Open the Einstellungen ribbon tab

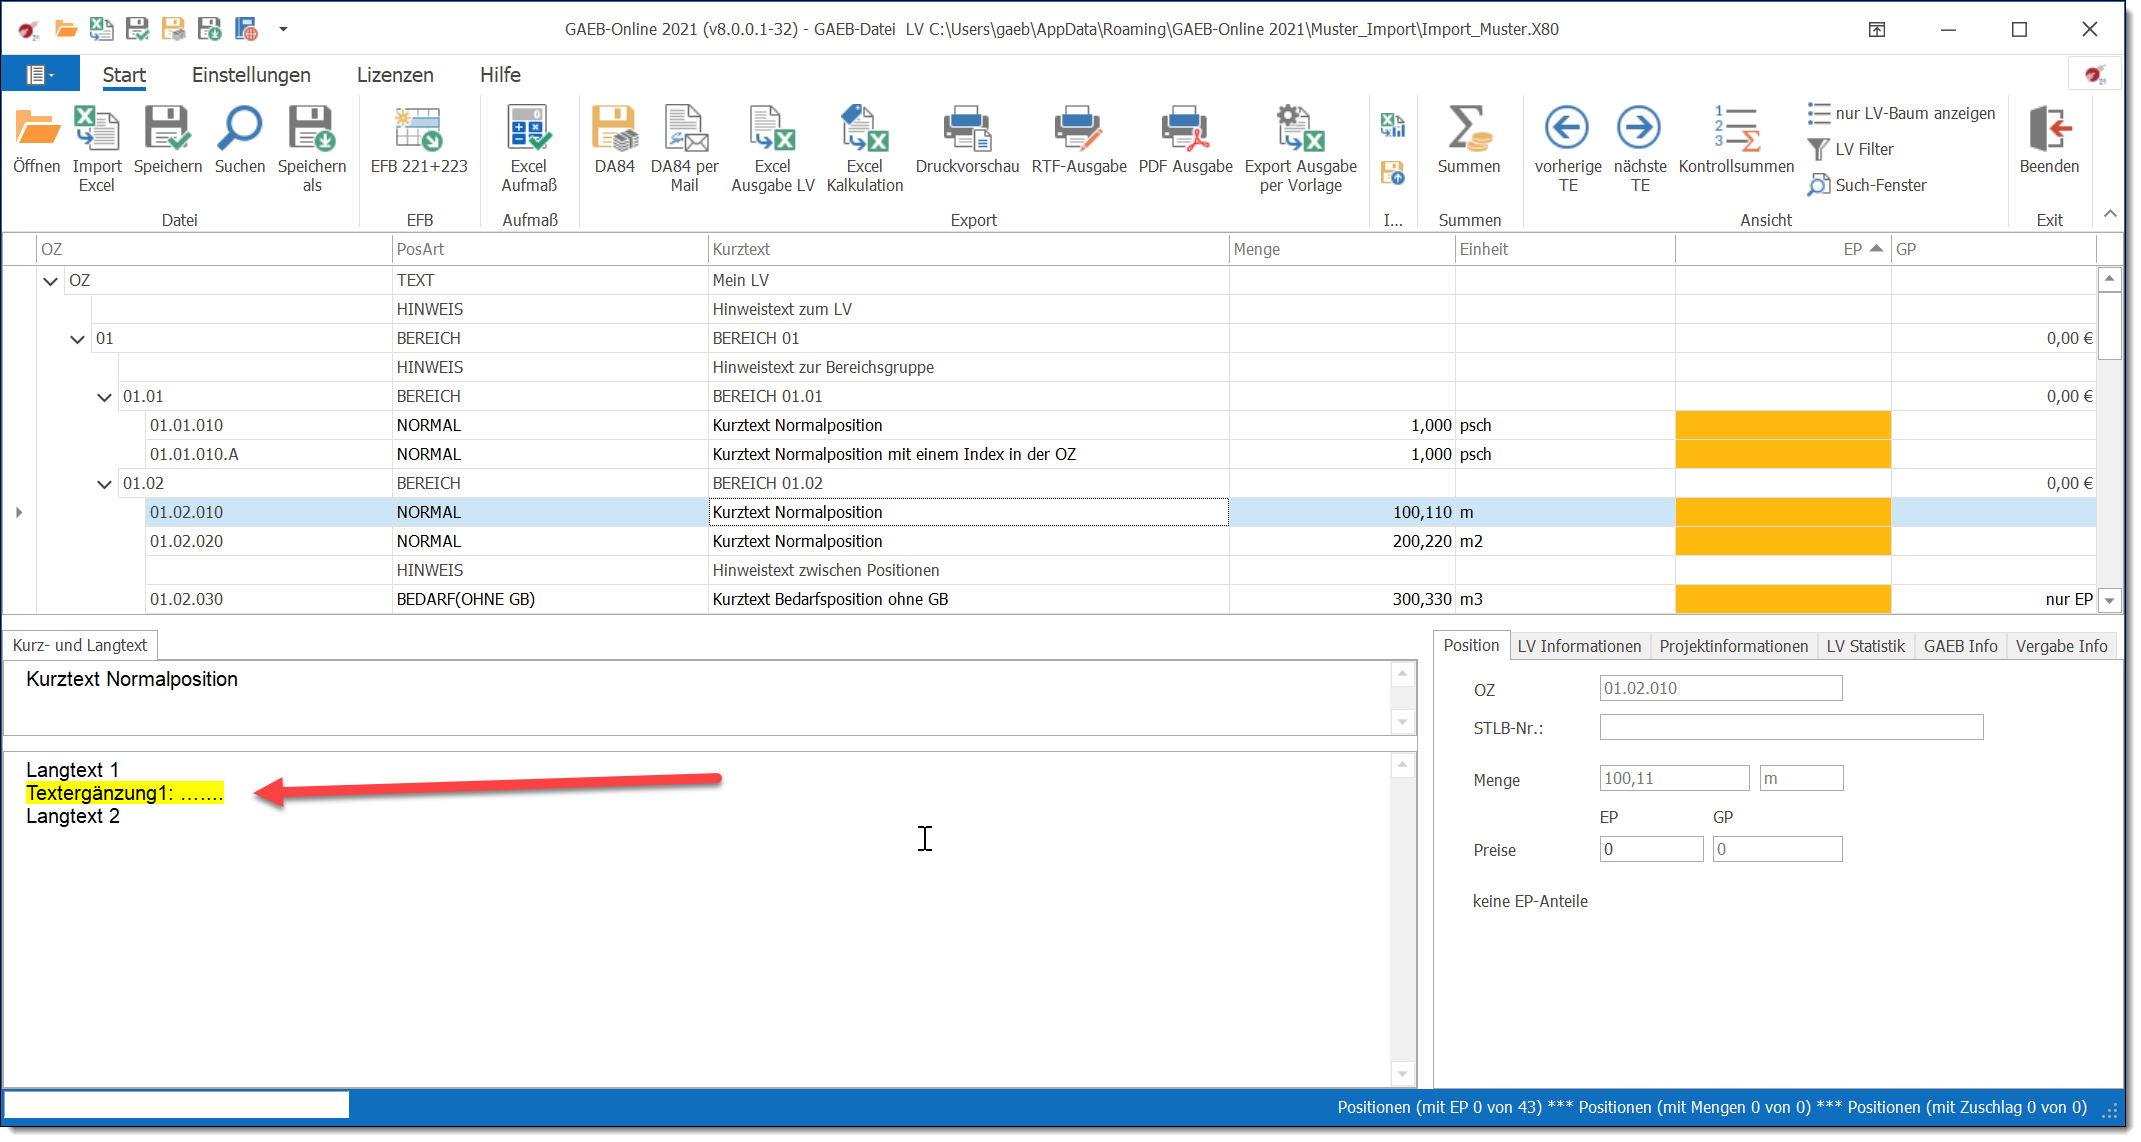[x=251, y=75]
